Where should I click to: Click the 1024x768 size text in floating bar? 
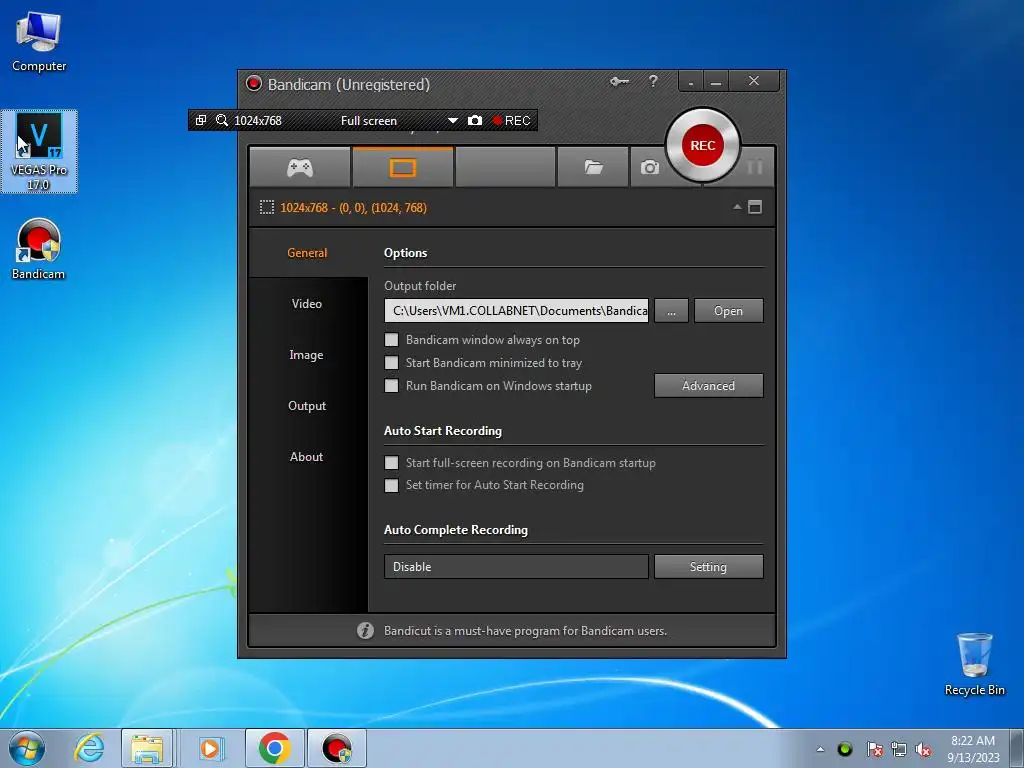258,121
